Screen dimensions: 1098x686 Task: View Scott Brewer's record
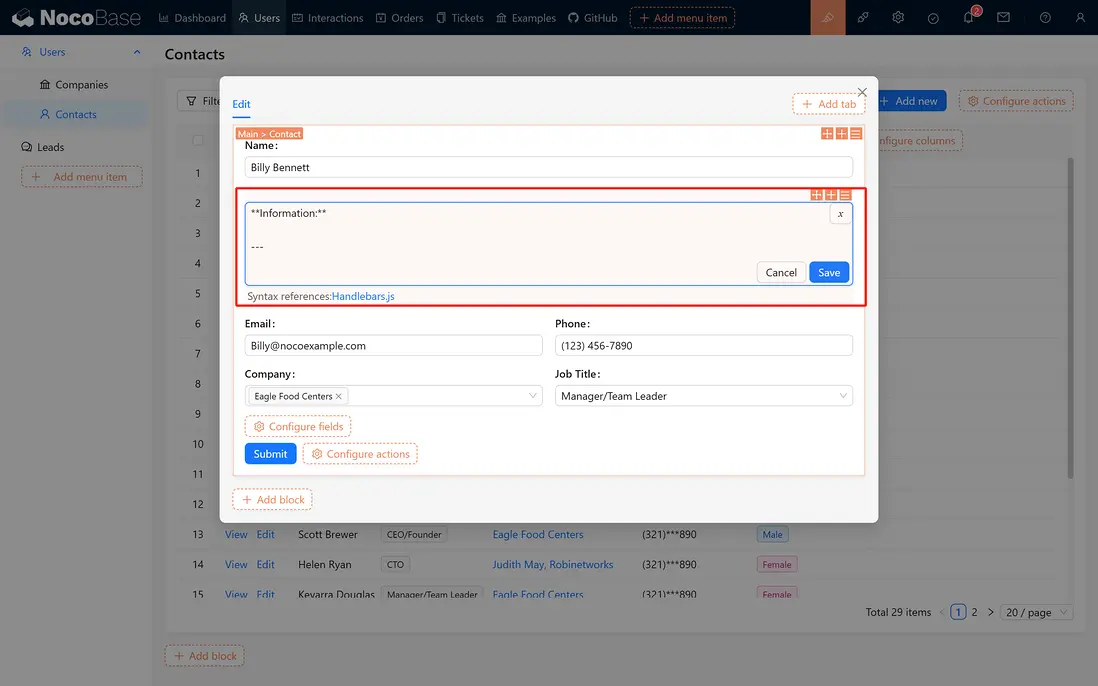236,534
